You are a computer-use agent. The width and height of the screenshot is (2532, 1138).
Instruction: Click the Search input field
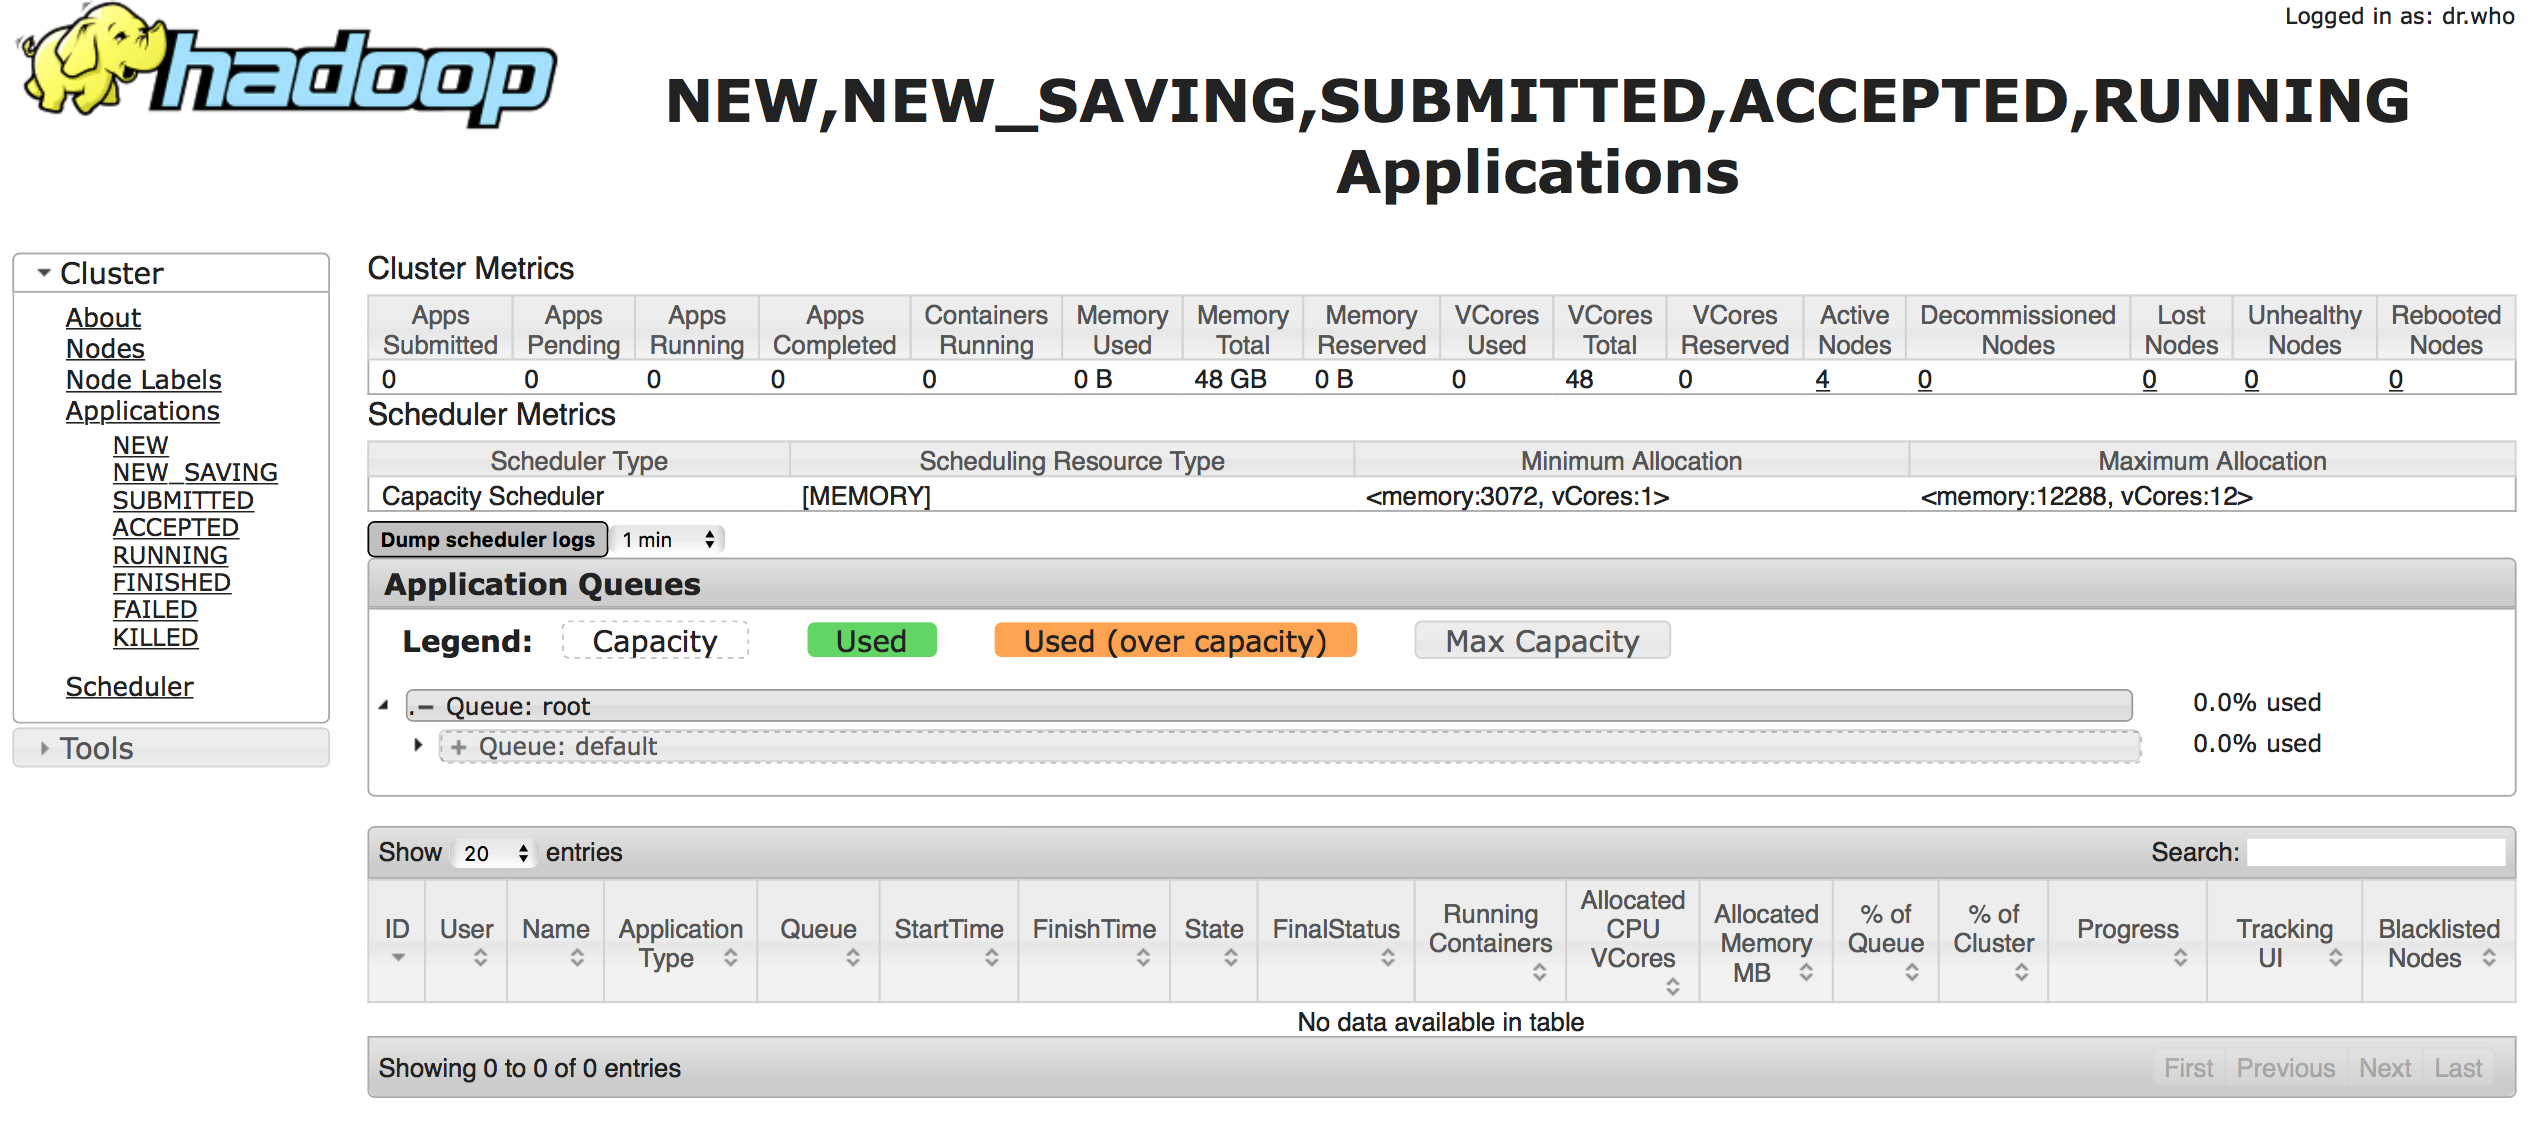pos(2375,852)
